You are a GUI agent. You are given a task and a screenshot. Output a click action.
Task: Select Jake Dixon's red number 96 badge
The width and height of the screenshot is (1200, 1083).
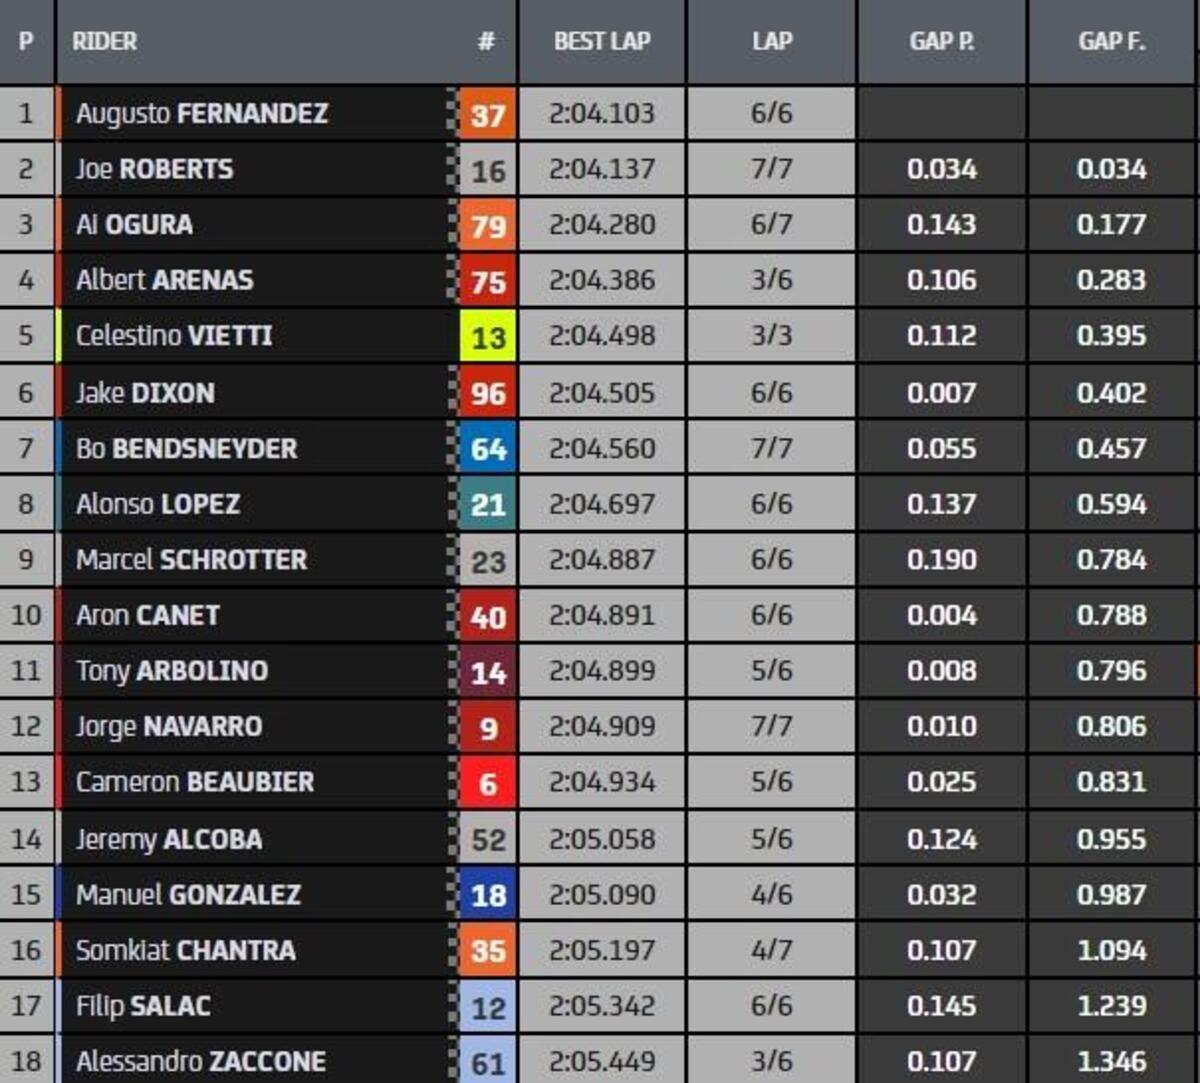point(487,393)
